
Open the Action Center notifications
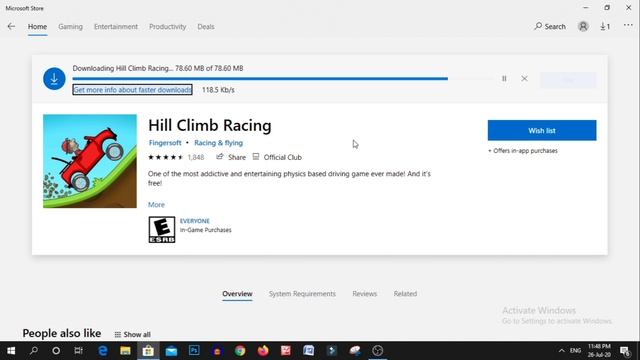coord(625,351)
